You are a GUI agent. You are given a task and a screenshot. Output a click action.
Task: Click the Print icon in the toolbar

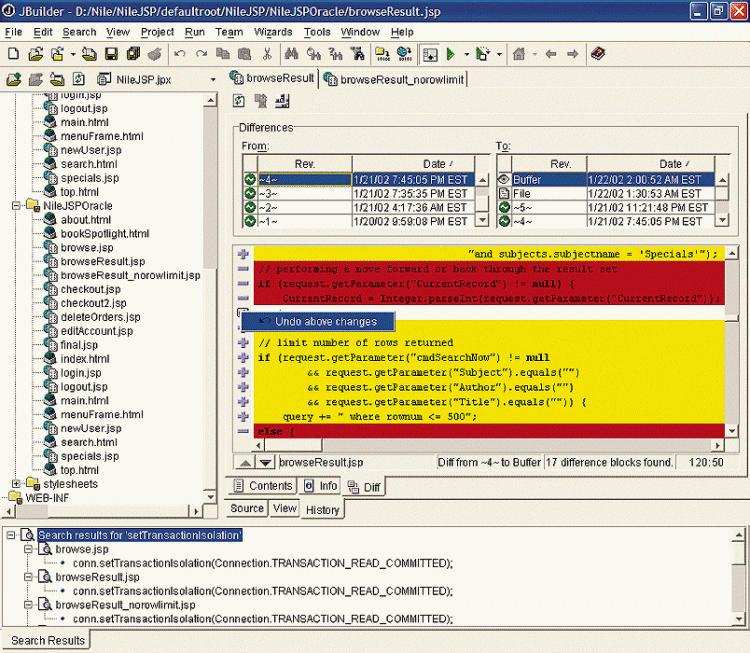point(154,54)
